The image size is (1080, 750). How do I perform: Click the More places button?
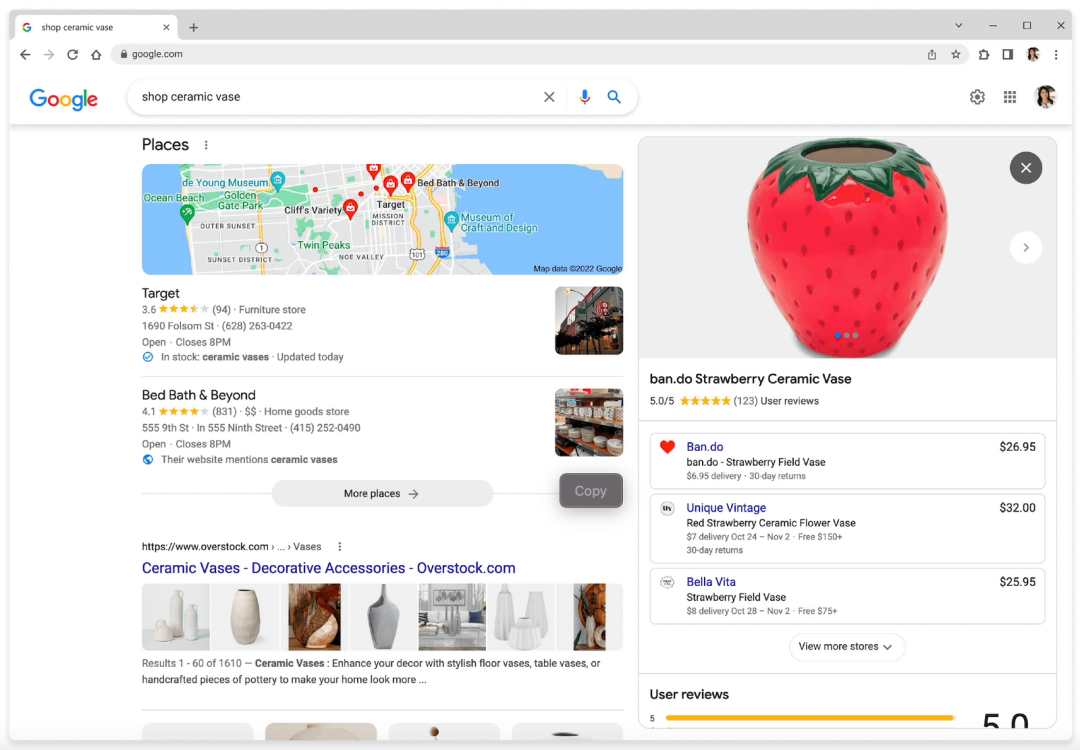pos(382,494)
